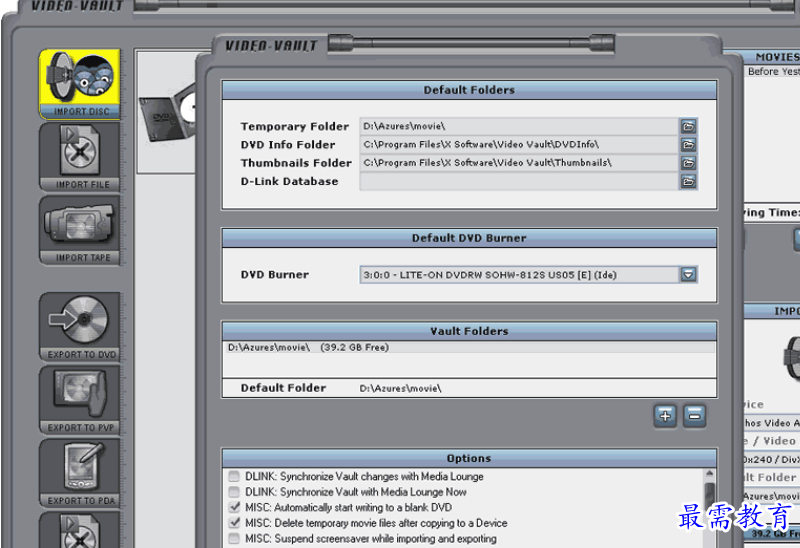800x548 pixels.
Task: Uncheck MISC Delete temporary movie files option
Action: tap(234, 523)
